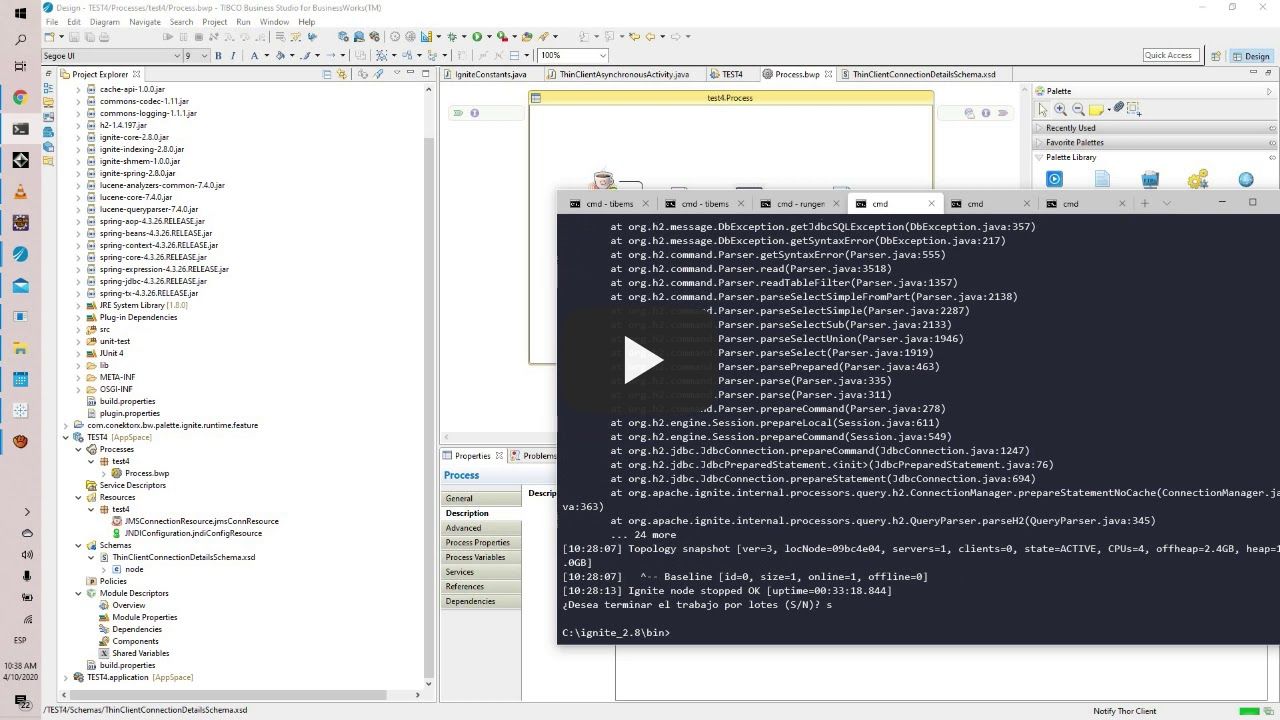Collapse the Processes node in Project Explorer
Image resolution: width=1280 pixels, height=720 pixels.
coord(78,449)
